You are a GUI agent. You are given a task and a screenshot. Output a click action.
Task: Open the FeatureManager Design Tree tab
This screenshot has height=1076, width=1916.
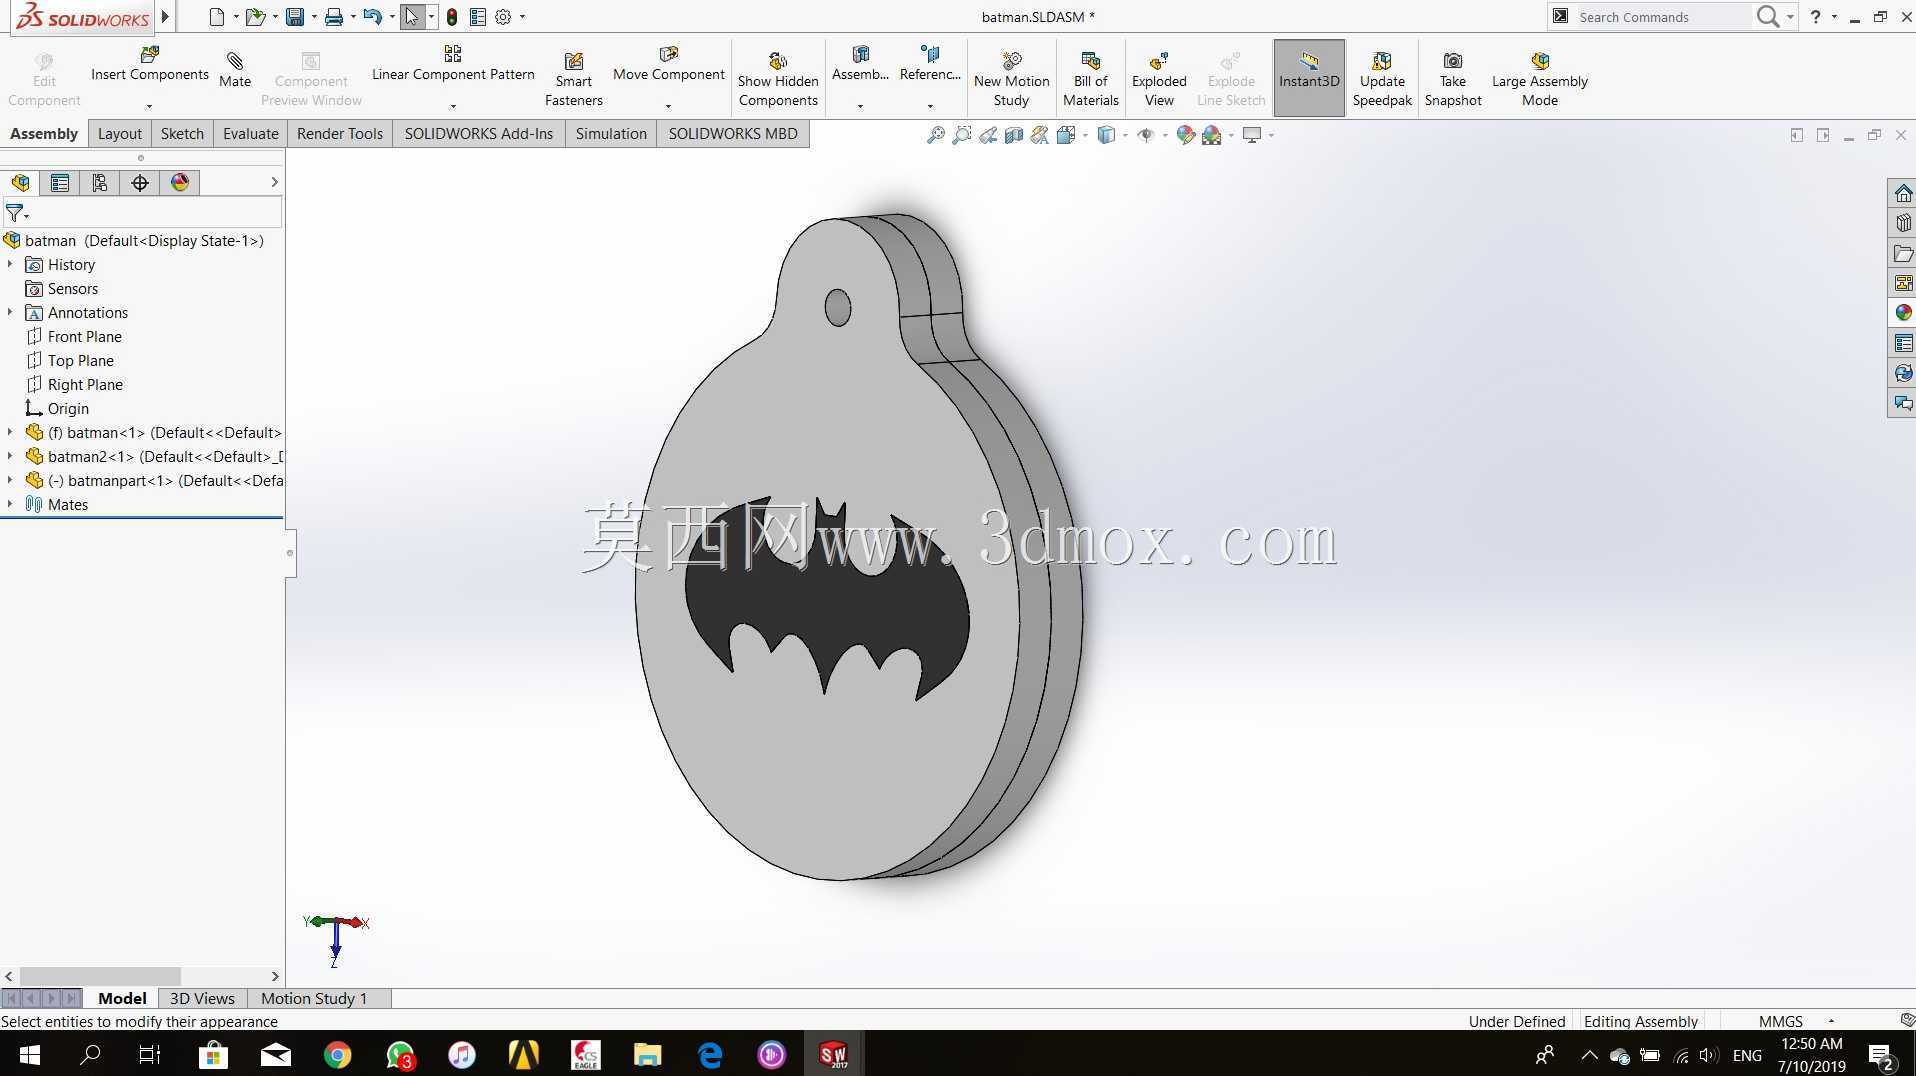(20, 183)
